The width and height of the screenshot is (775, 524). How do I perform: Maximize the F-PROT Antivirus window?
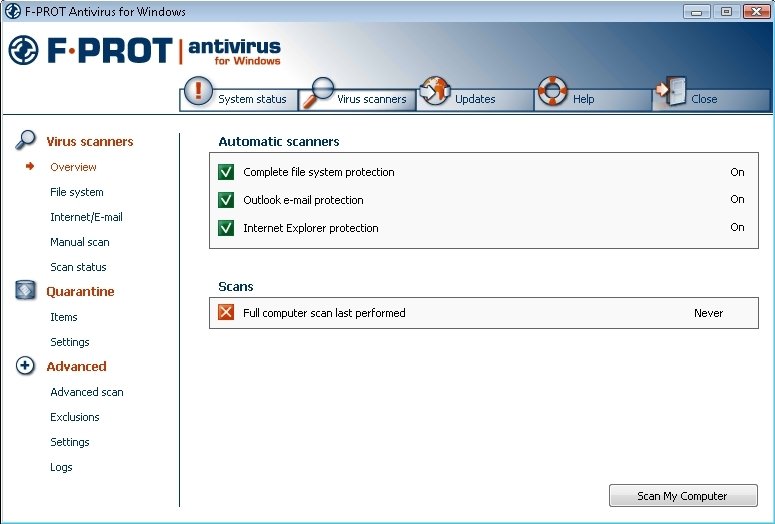pos(726,11)
